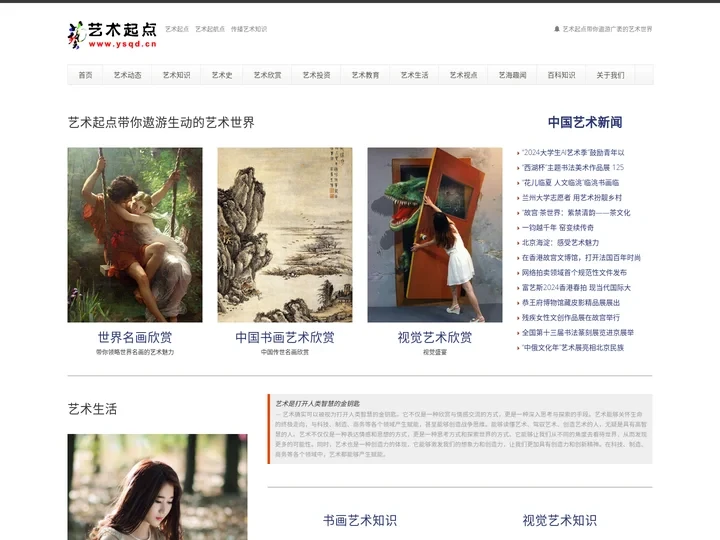Select 关于我们 in the nav bar

coord(610,75)
